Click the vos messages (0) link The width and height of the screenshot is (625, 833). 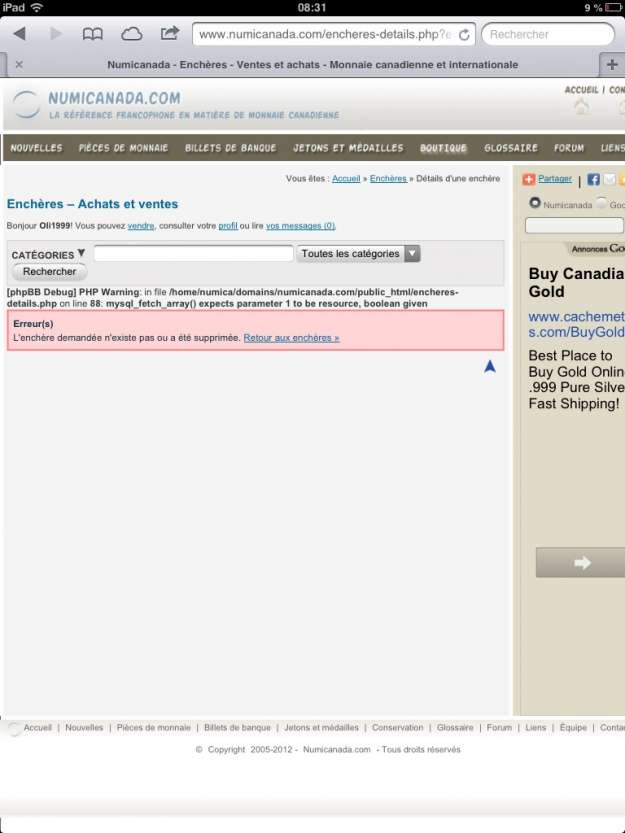pyautogui.click(x=300, y=226)
